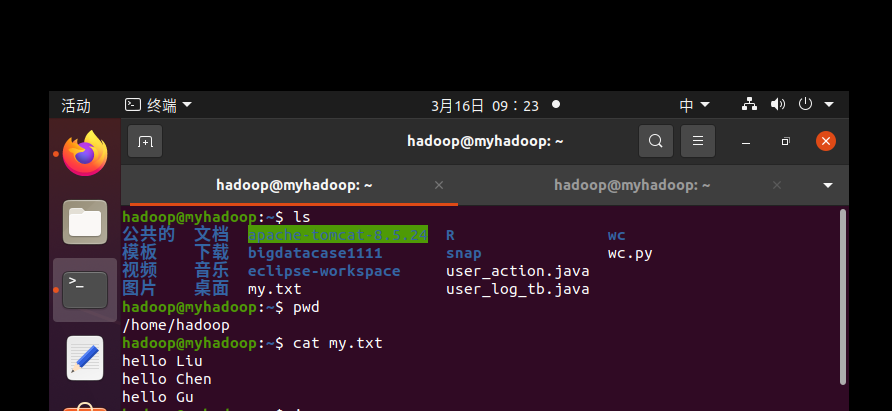The height and width of the screenshot is (411, 892).
Task: Restore the terminal window size
Action: [x=786, y=141]
